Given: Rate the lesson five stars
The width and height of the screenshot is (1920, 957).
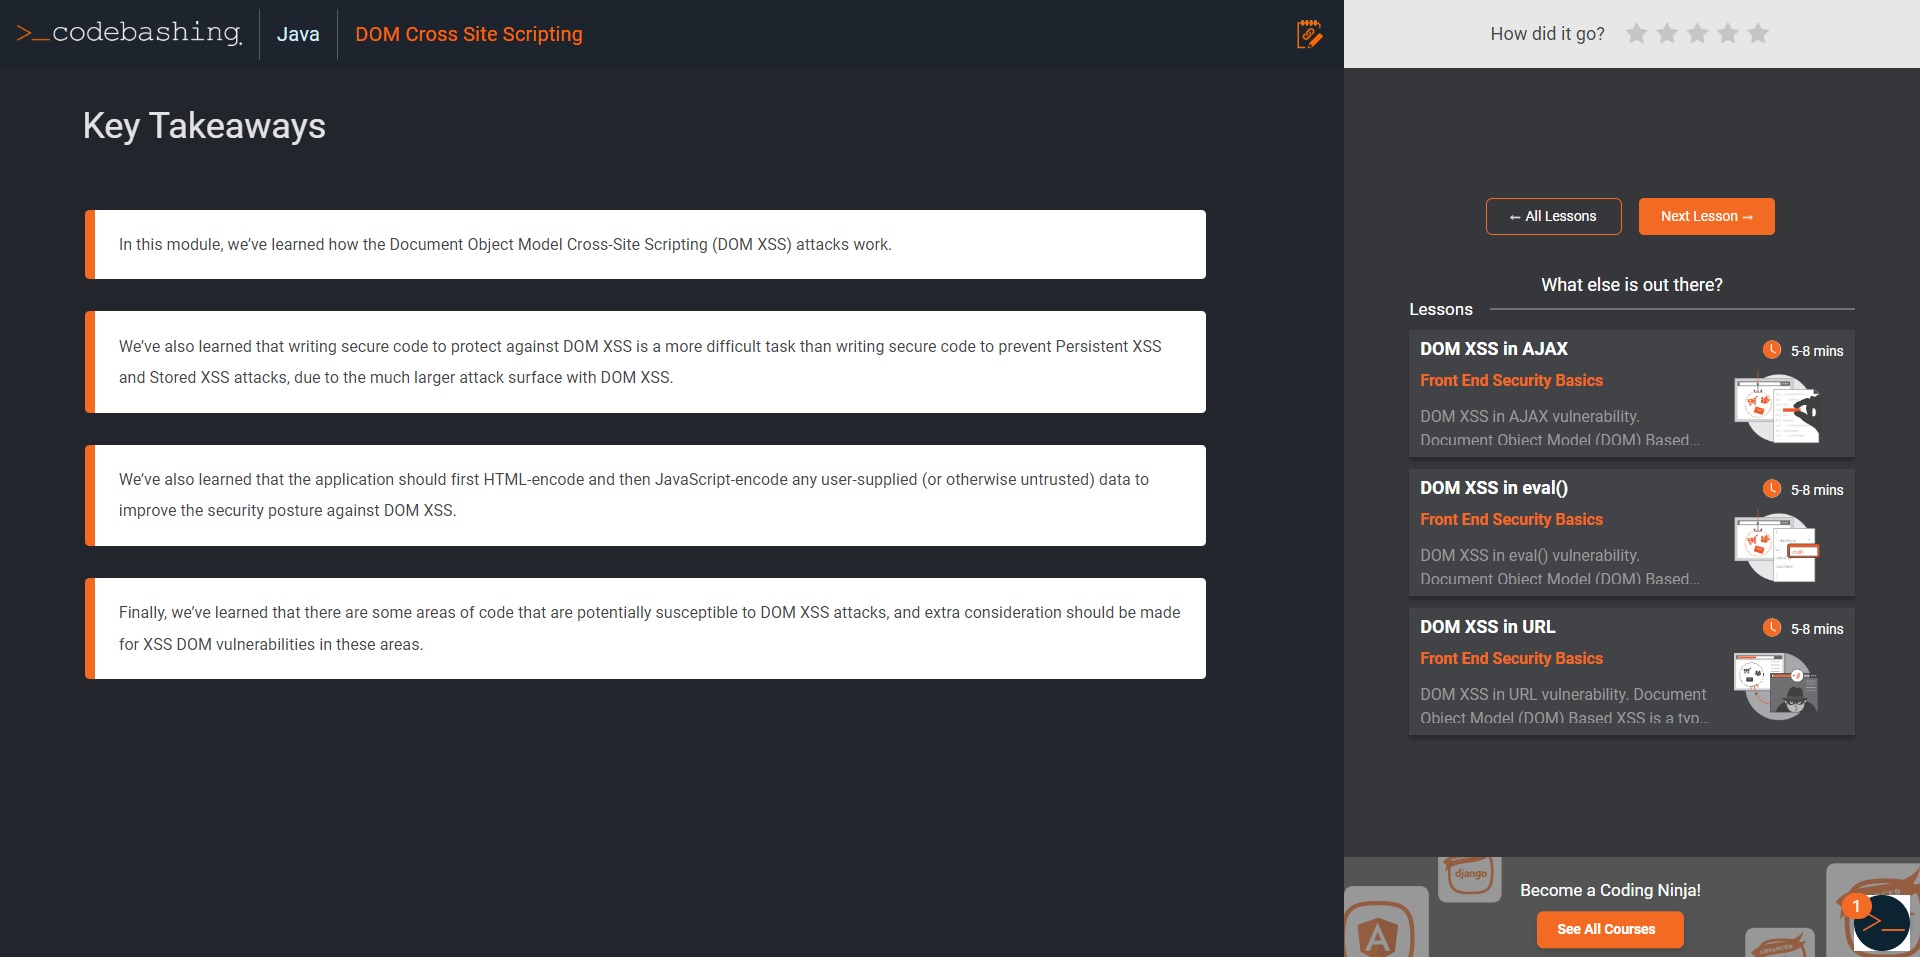Looking at the screenshot, I should pos(1757,33).
